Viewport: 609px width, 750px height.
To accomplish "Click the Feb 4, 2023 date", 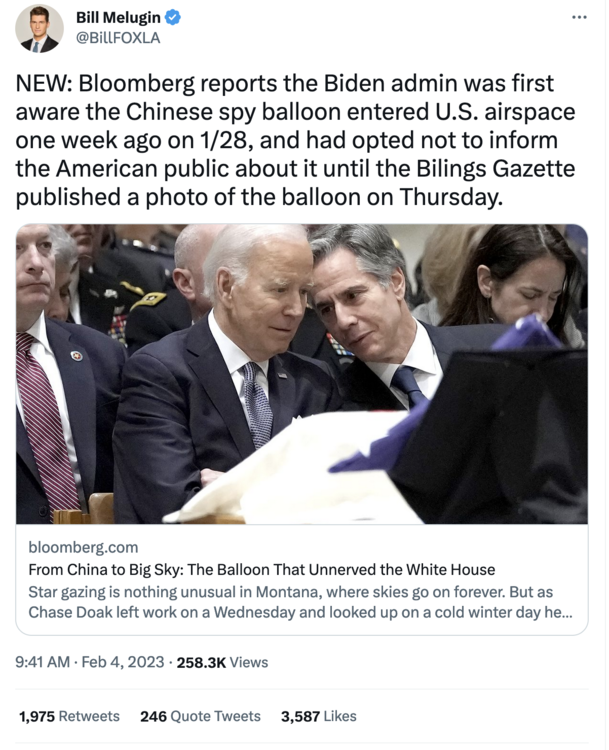I will (x=123, y=662).
